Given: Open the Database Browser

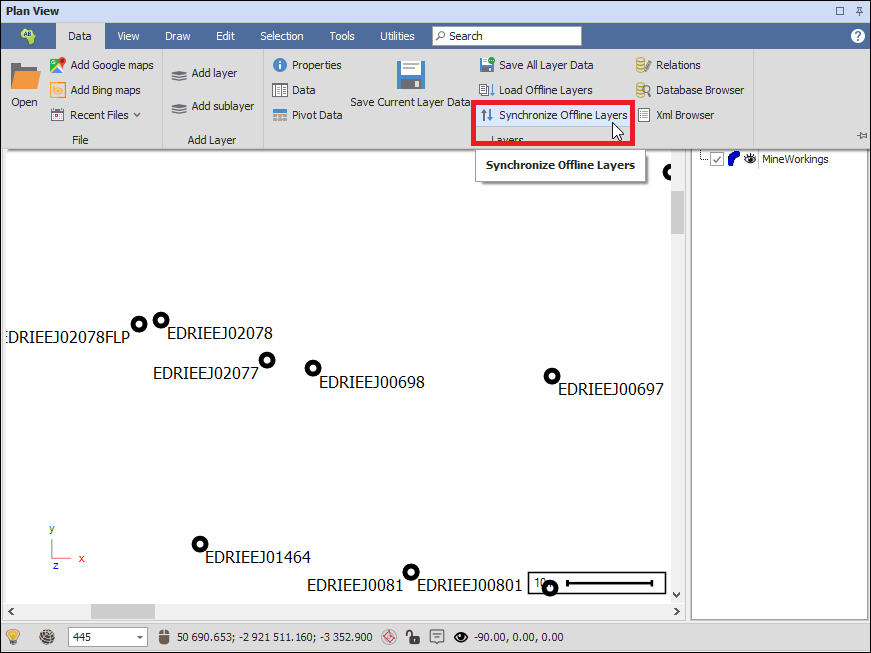Looking at the screenshot, I should tap(690, 90).
